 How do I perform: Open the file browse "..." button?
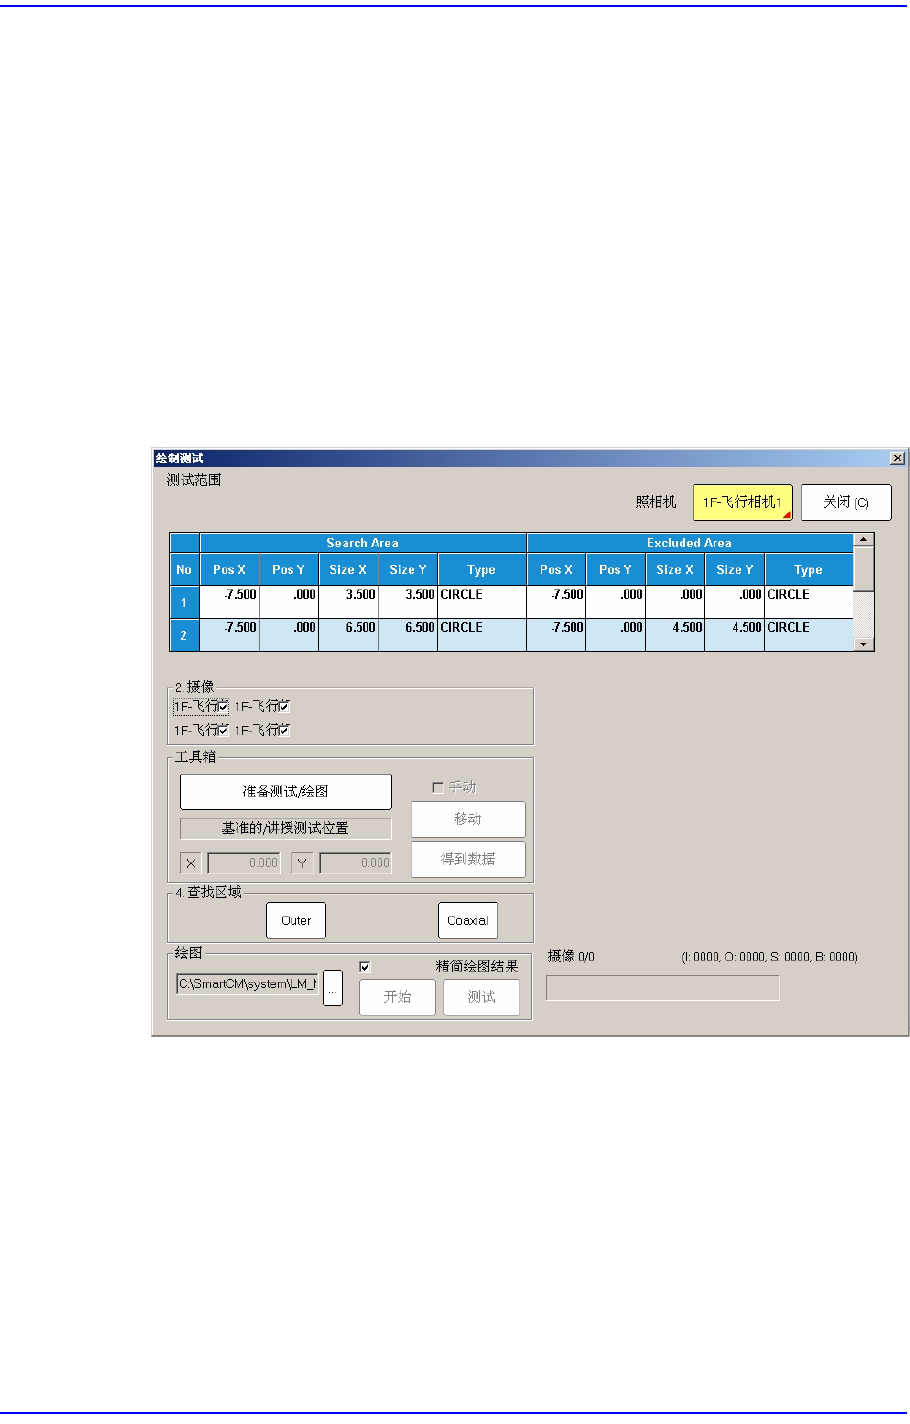pyautogui.click(x=333, y=988)
